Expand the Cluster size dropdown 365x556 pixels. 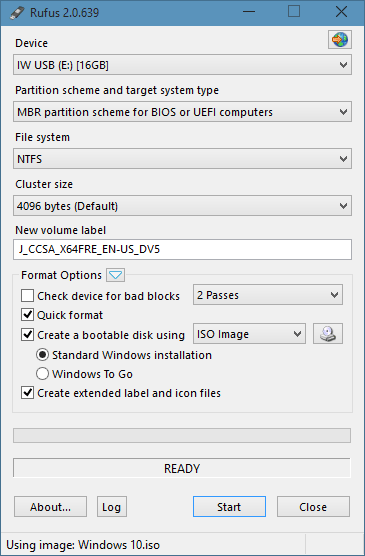tap(182, 206)
